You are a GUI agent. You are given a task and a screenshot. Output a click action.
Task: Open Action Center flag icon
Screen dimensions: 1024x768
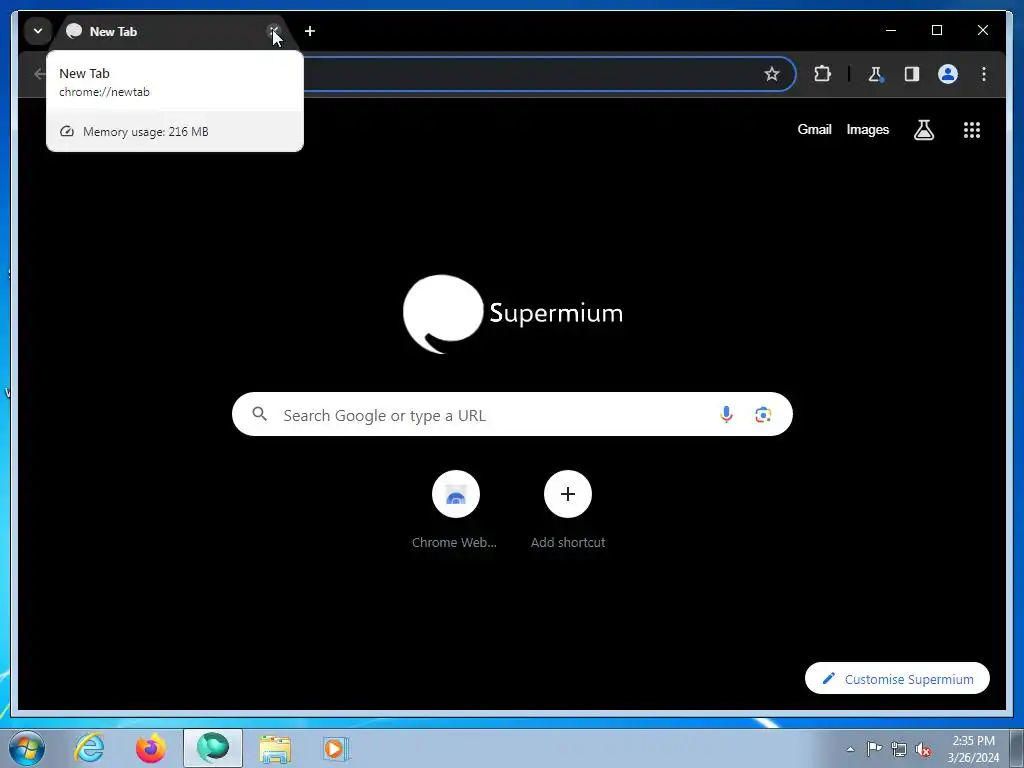pyautogui.click(x=874, y=749)
